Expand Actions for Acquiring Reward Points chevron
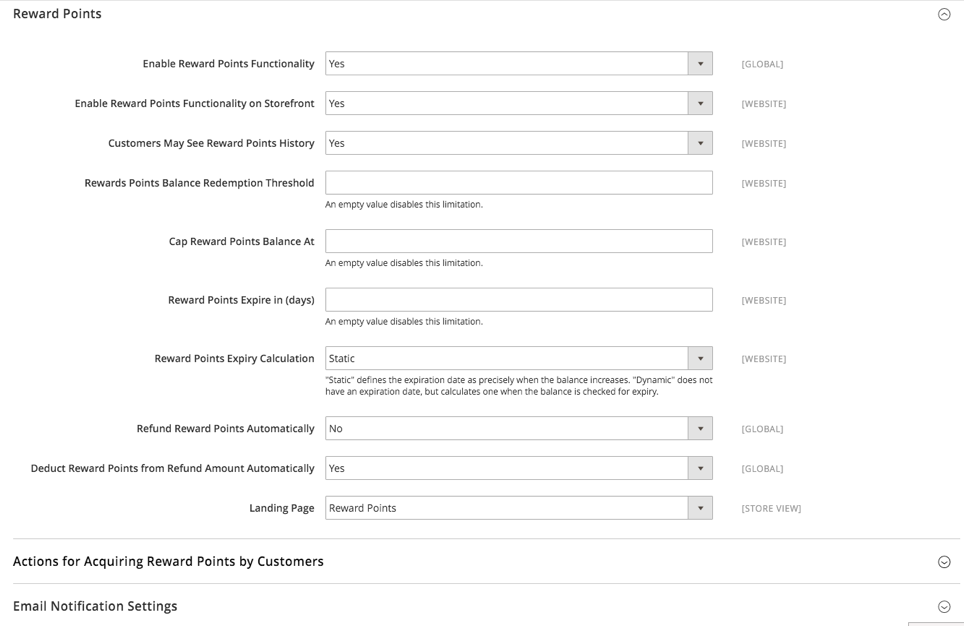964x626 pixels. click(x=944, y=562)
